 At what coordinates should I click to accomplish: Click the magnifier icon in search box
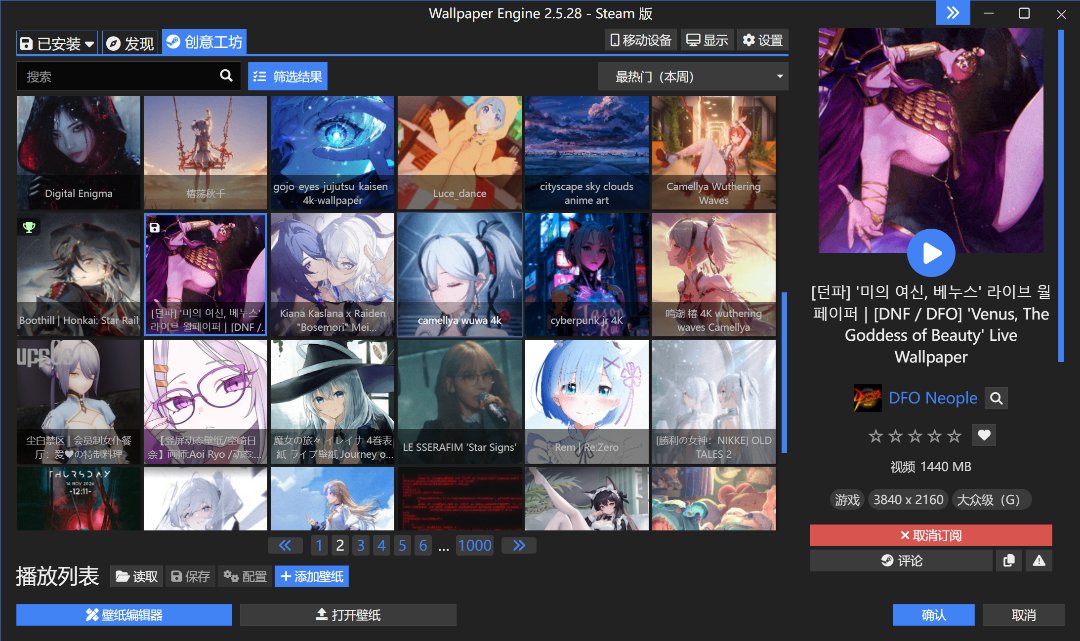tap(226, 76)
